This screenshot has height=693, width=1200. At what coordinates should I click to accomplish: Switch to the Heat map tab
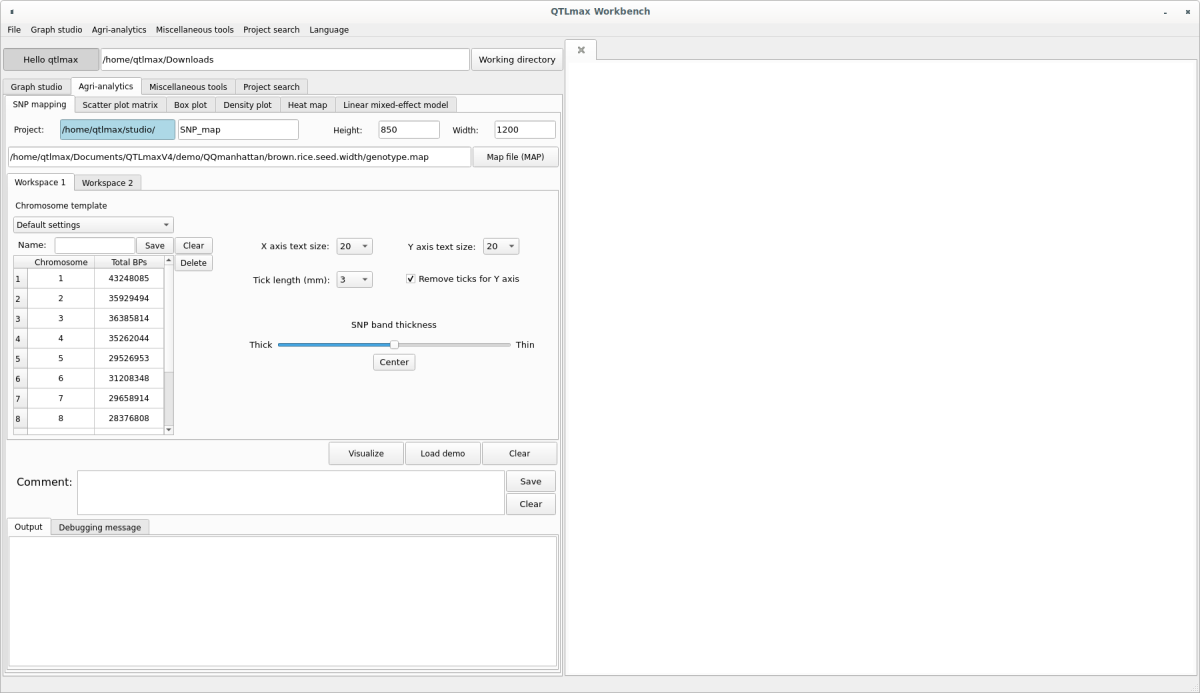click(307, 105)
